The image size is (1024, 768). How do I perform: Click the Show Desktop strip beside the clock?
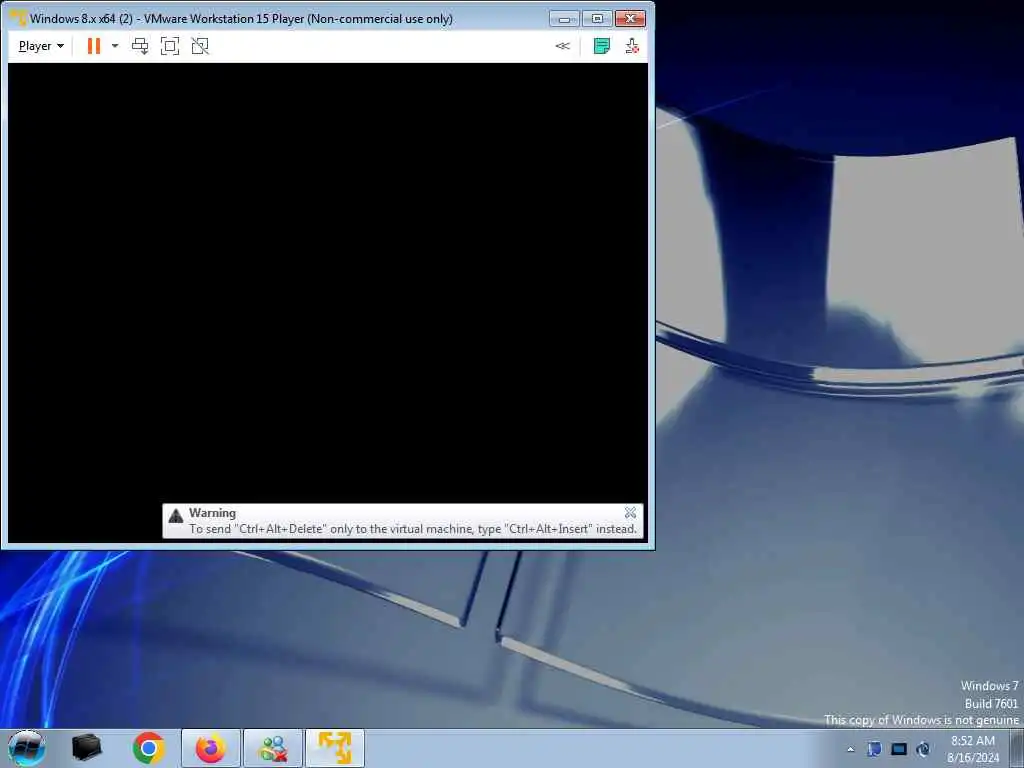(1016, 749)
